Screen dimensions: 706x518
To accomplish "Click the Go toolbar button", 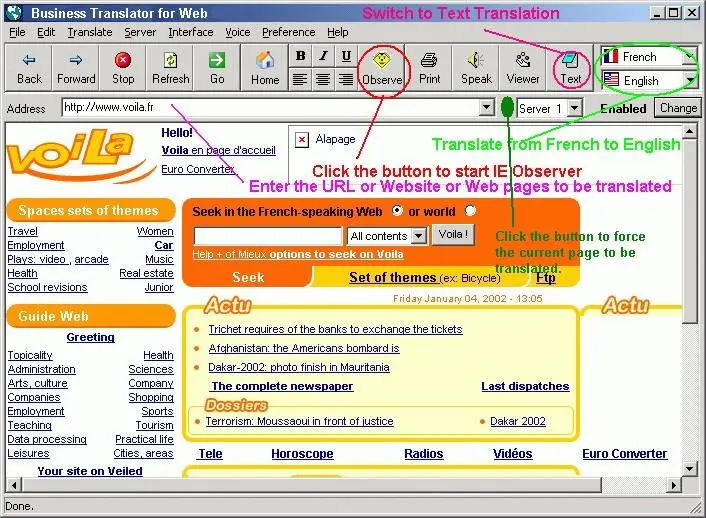I will tap(217, 68).
